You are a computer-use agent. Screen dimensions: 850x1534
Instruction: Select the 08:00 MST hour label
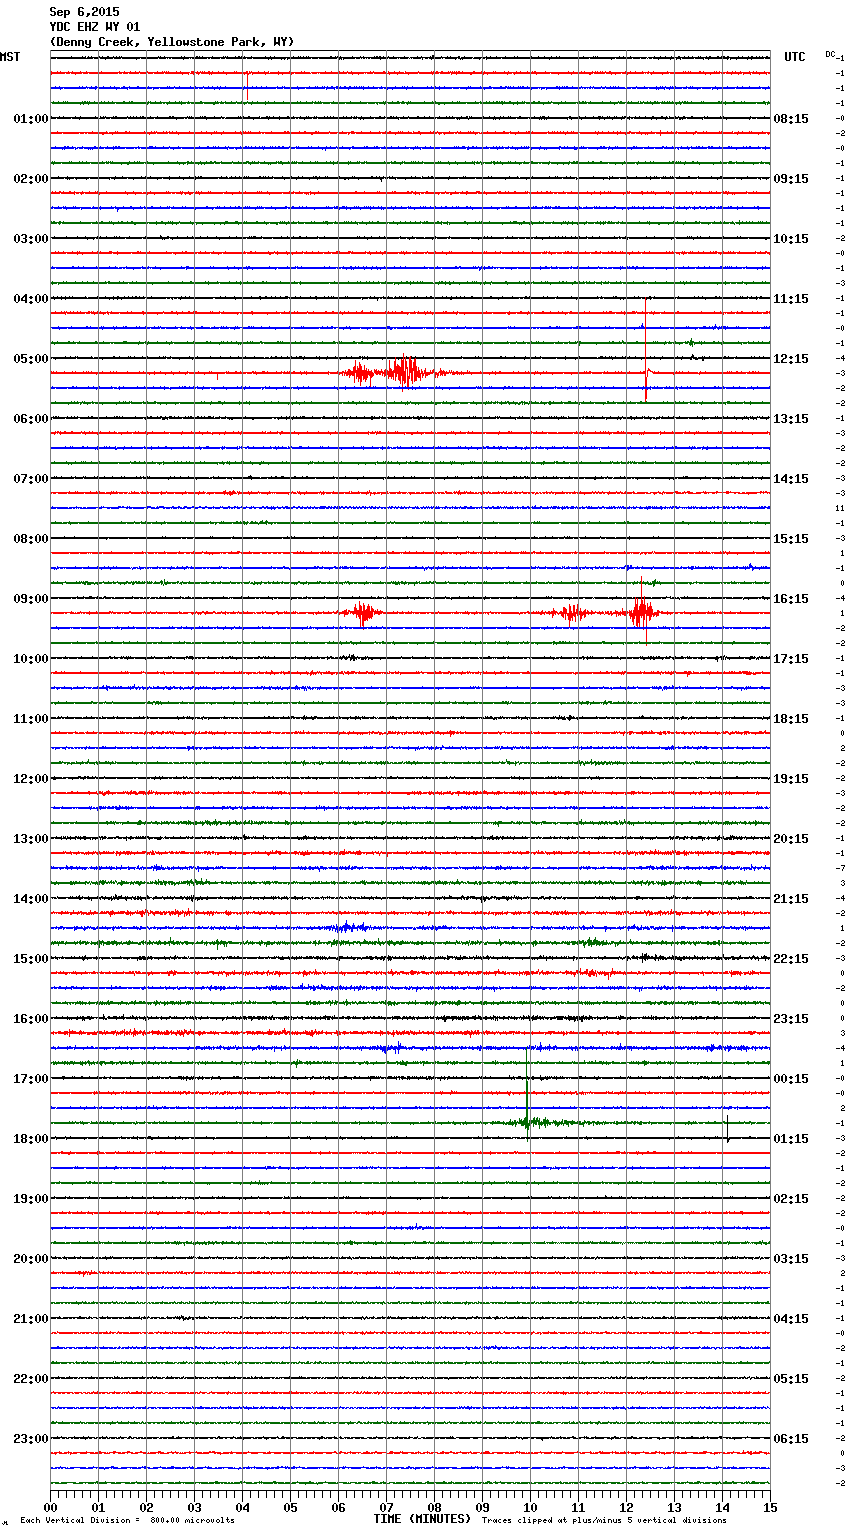point(30,539)
